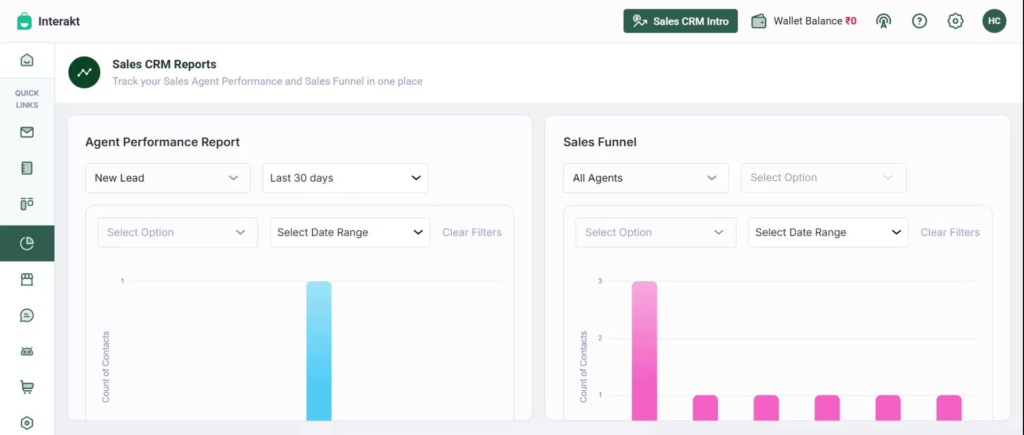The width and height of the screenshot is (1024, 435).
Task: Click the Wallet Balance ₹0 text
Action: [815, 21]
